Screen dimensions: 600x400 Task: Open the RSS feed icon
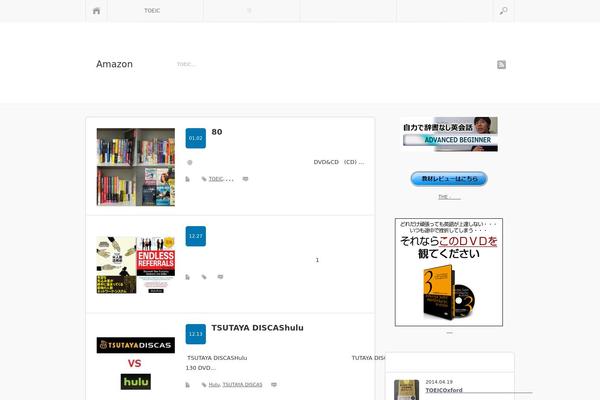pyautogui.click(x=501, y=65)
